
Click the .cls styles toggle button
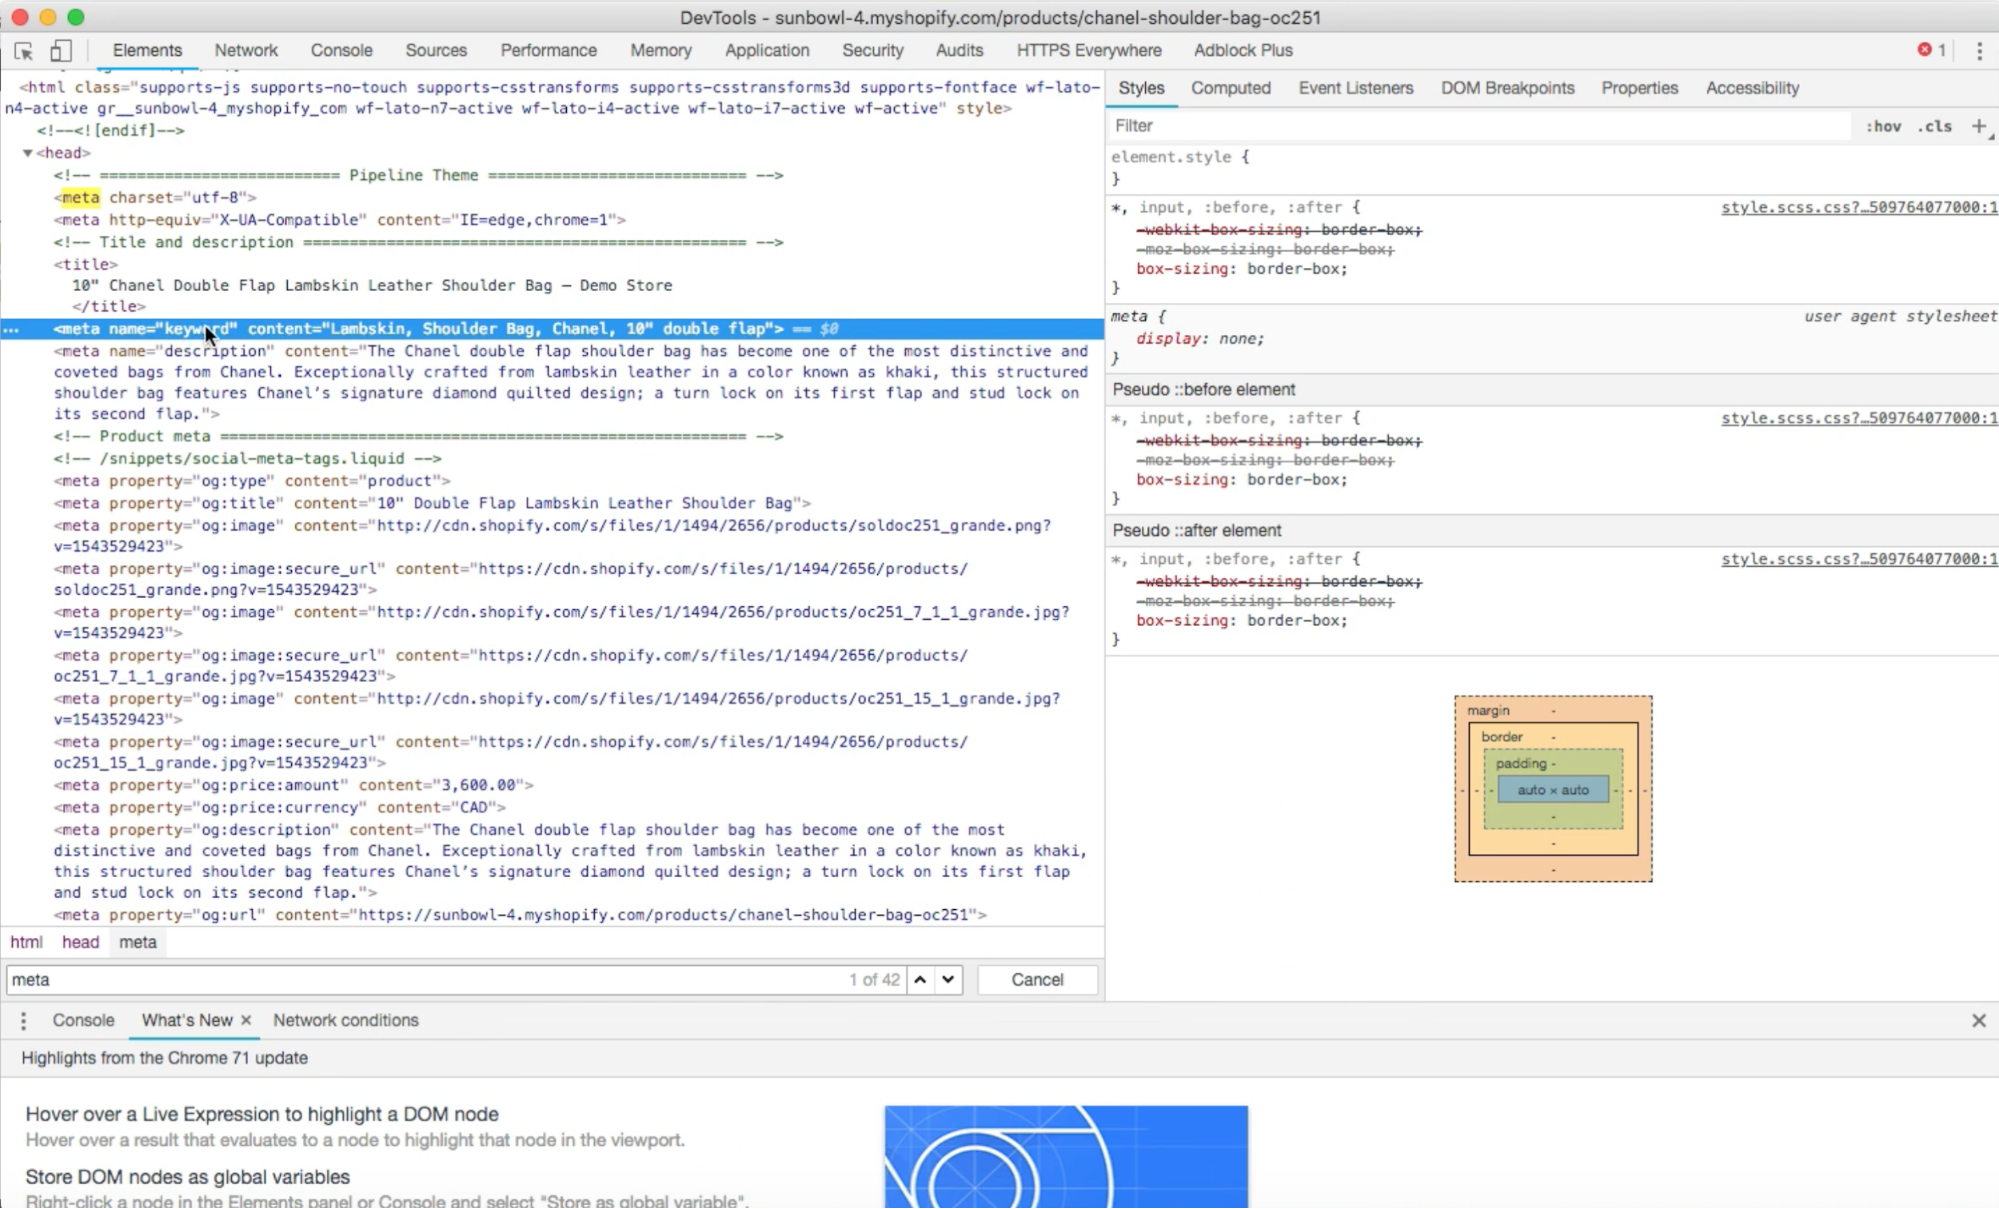pos(1935,126)
